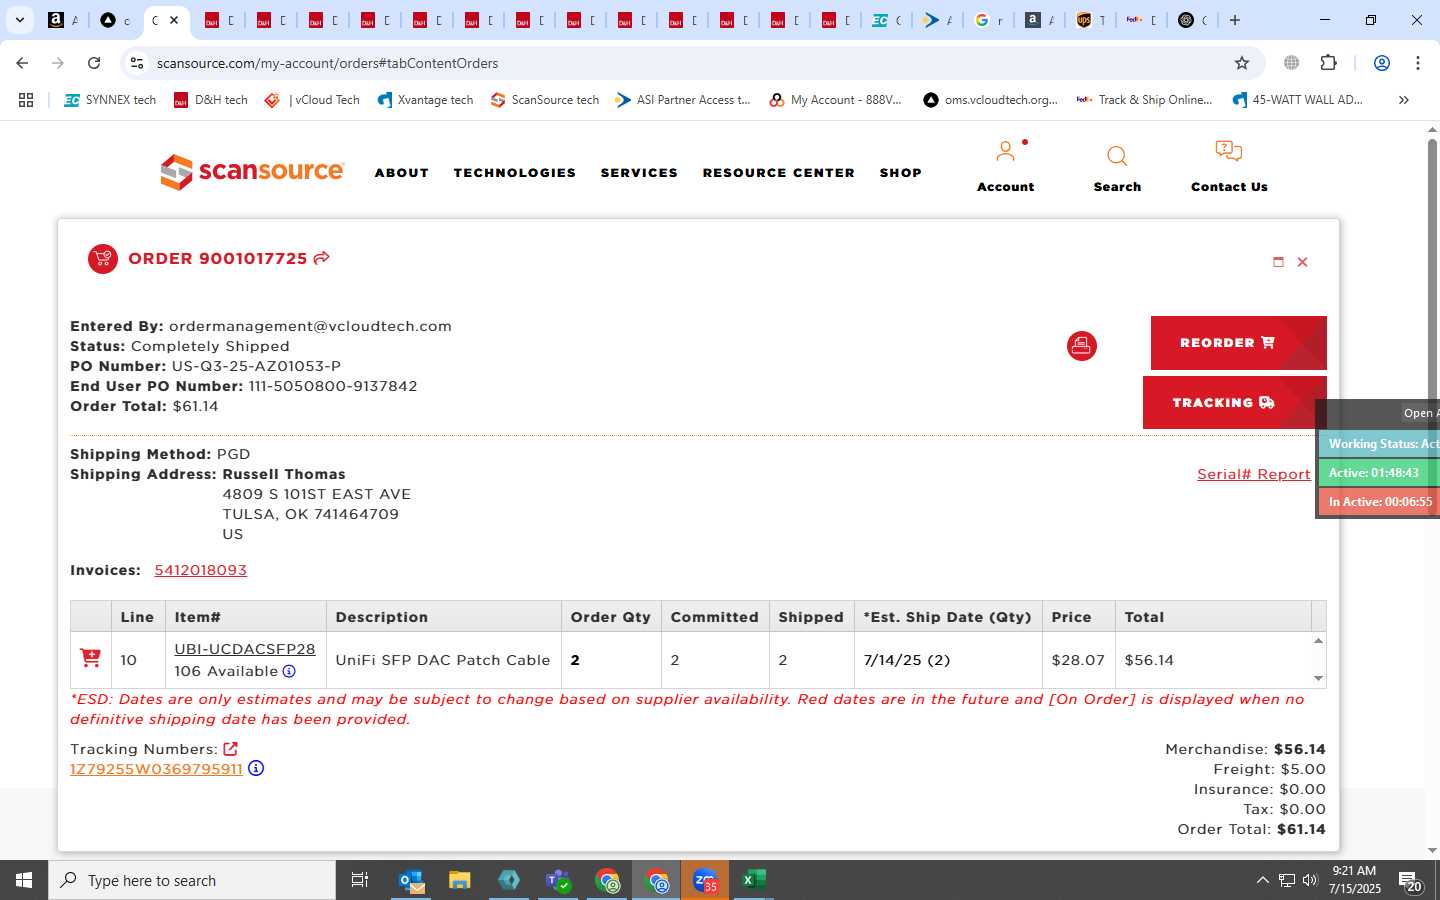
Task: Open the Chrome three-dot menu
Action: click(1418, 63)
